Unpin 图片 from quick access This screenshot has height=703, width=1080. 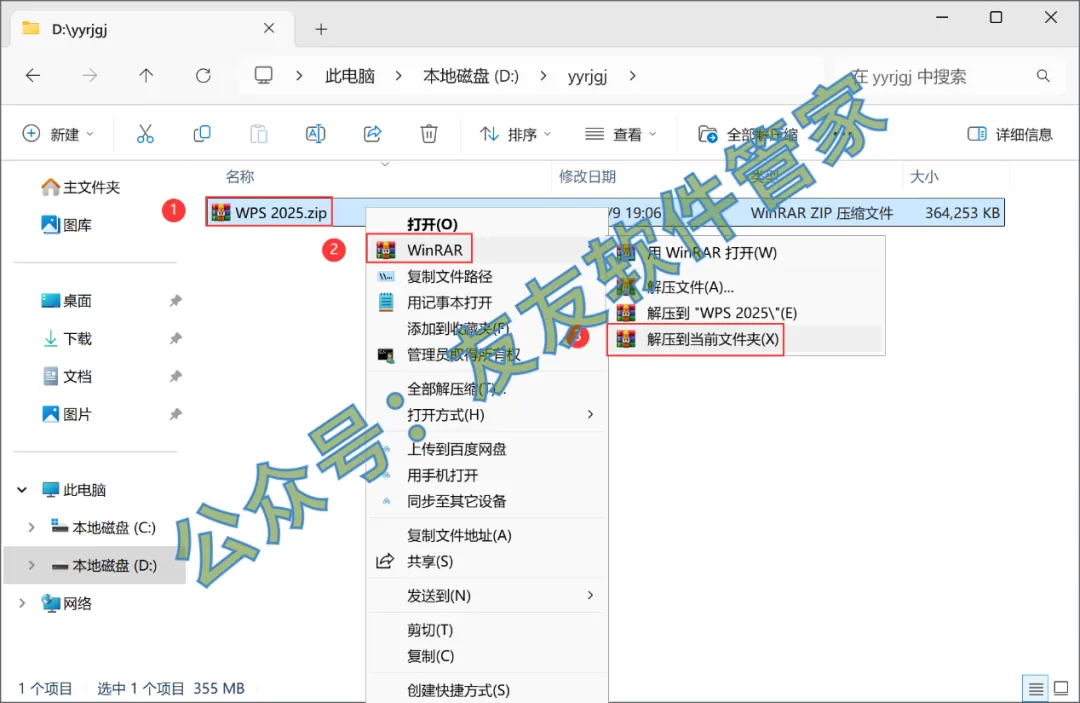(176, 415)
